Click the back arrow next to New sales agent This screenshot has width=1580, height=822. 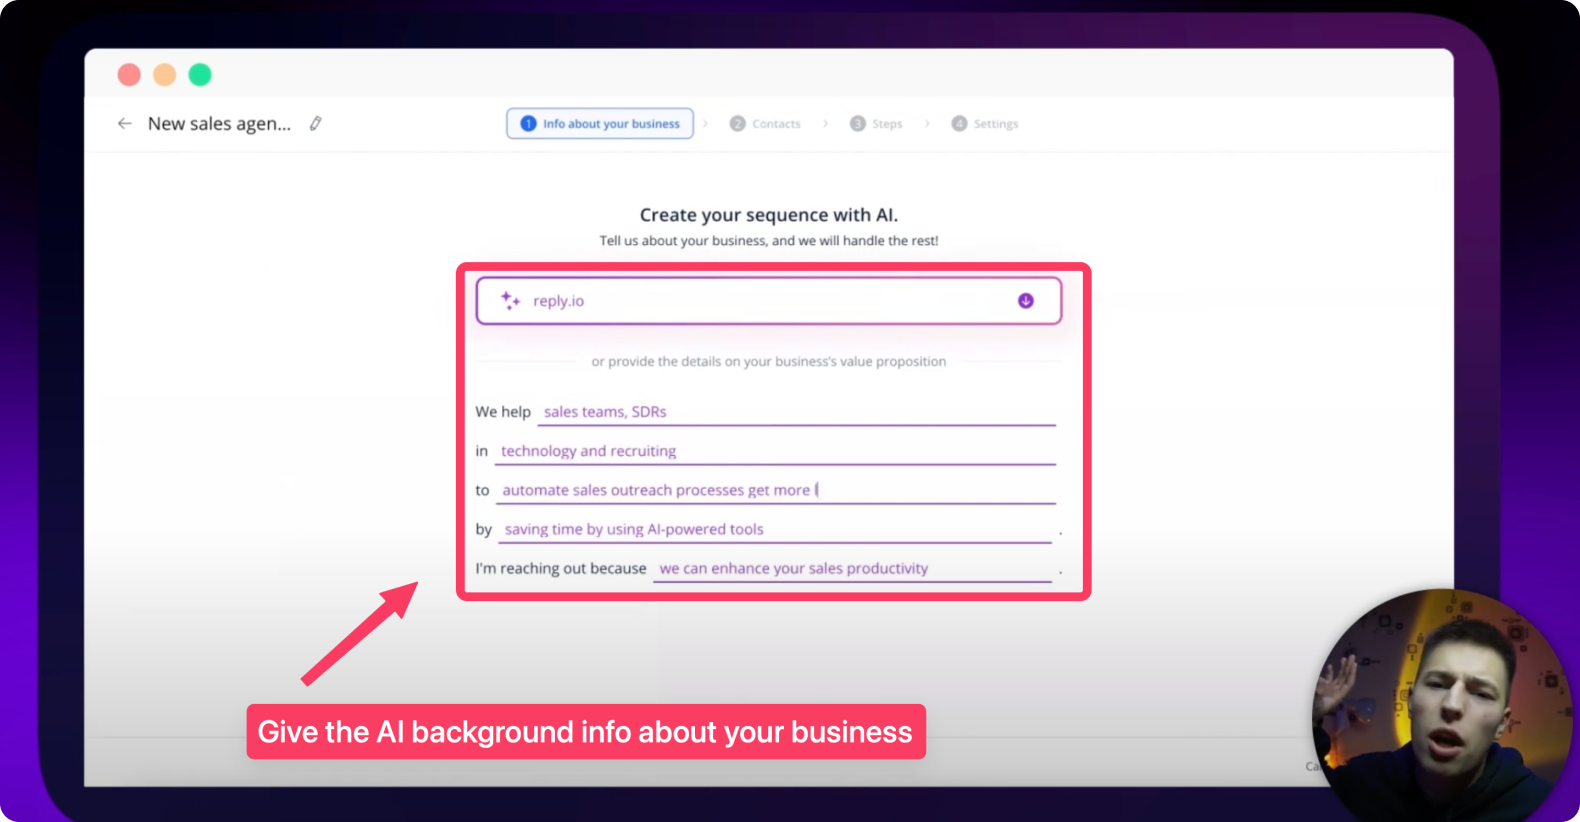click(124, 124)
